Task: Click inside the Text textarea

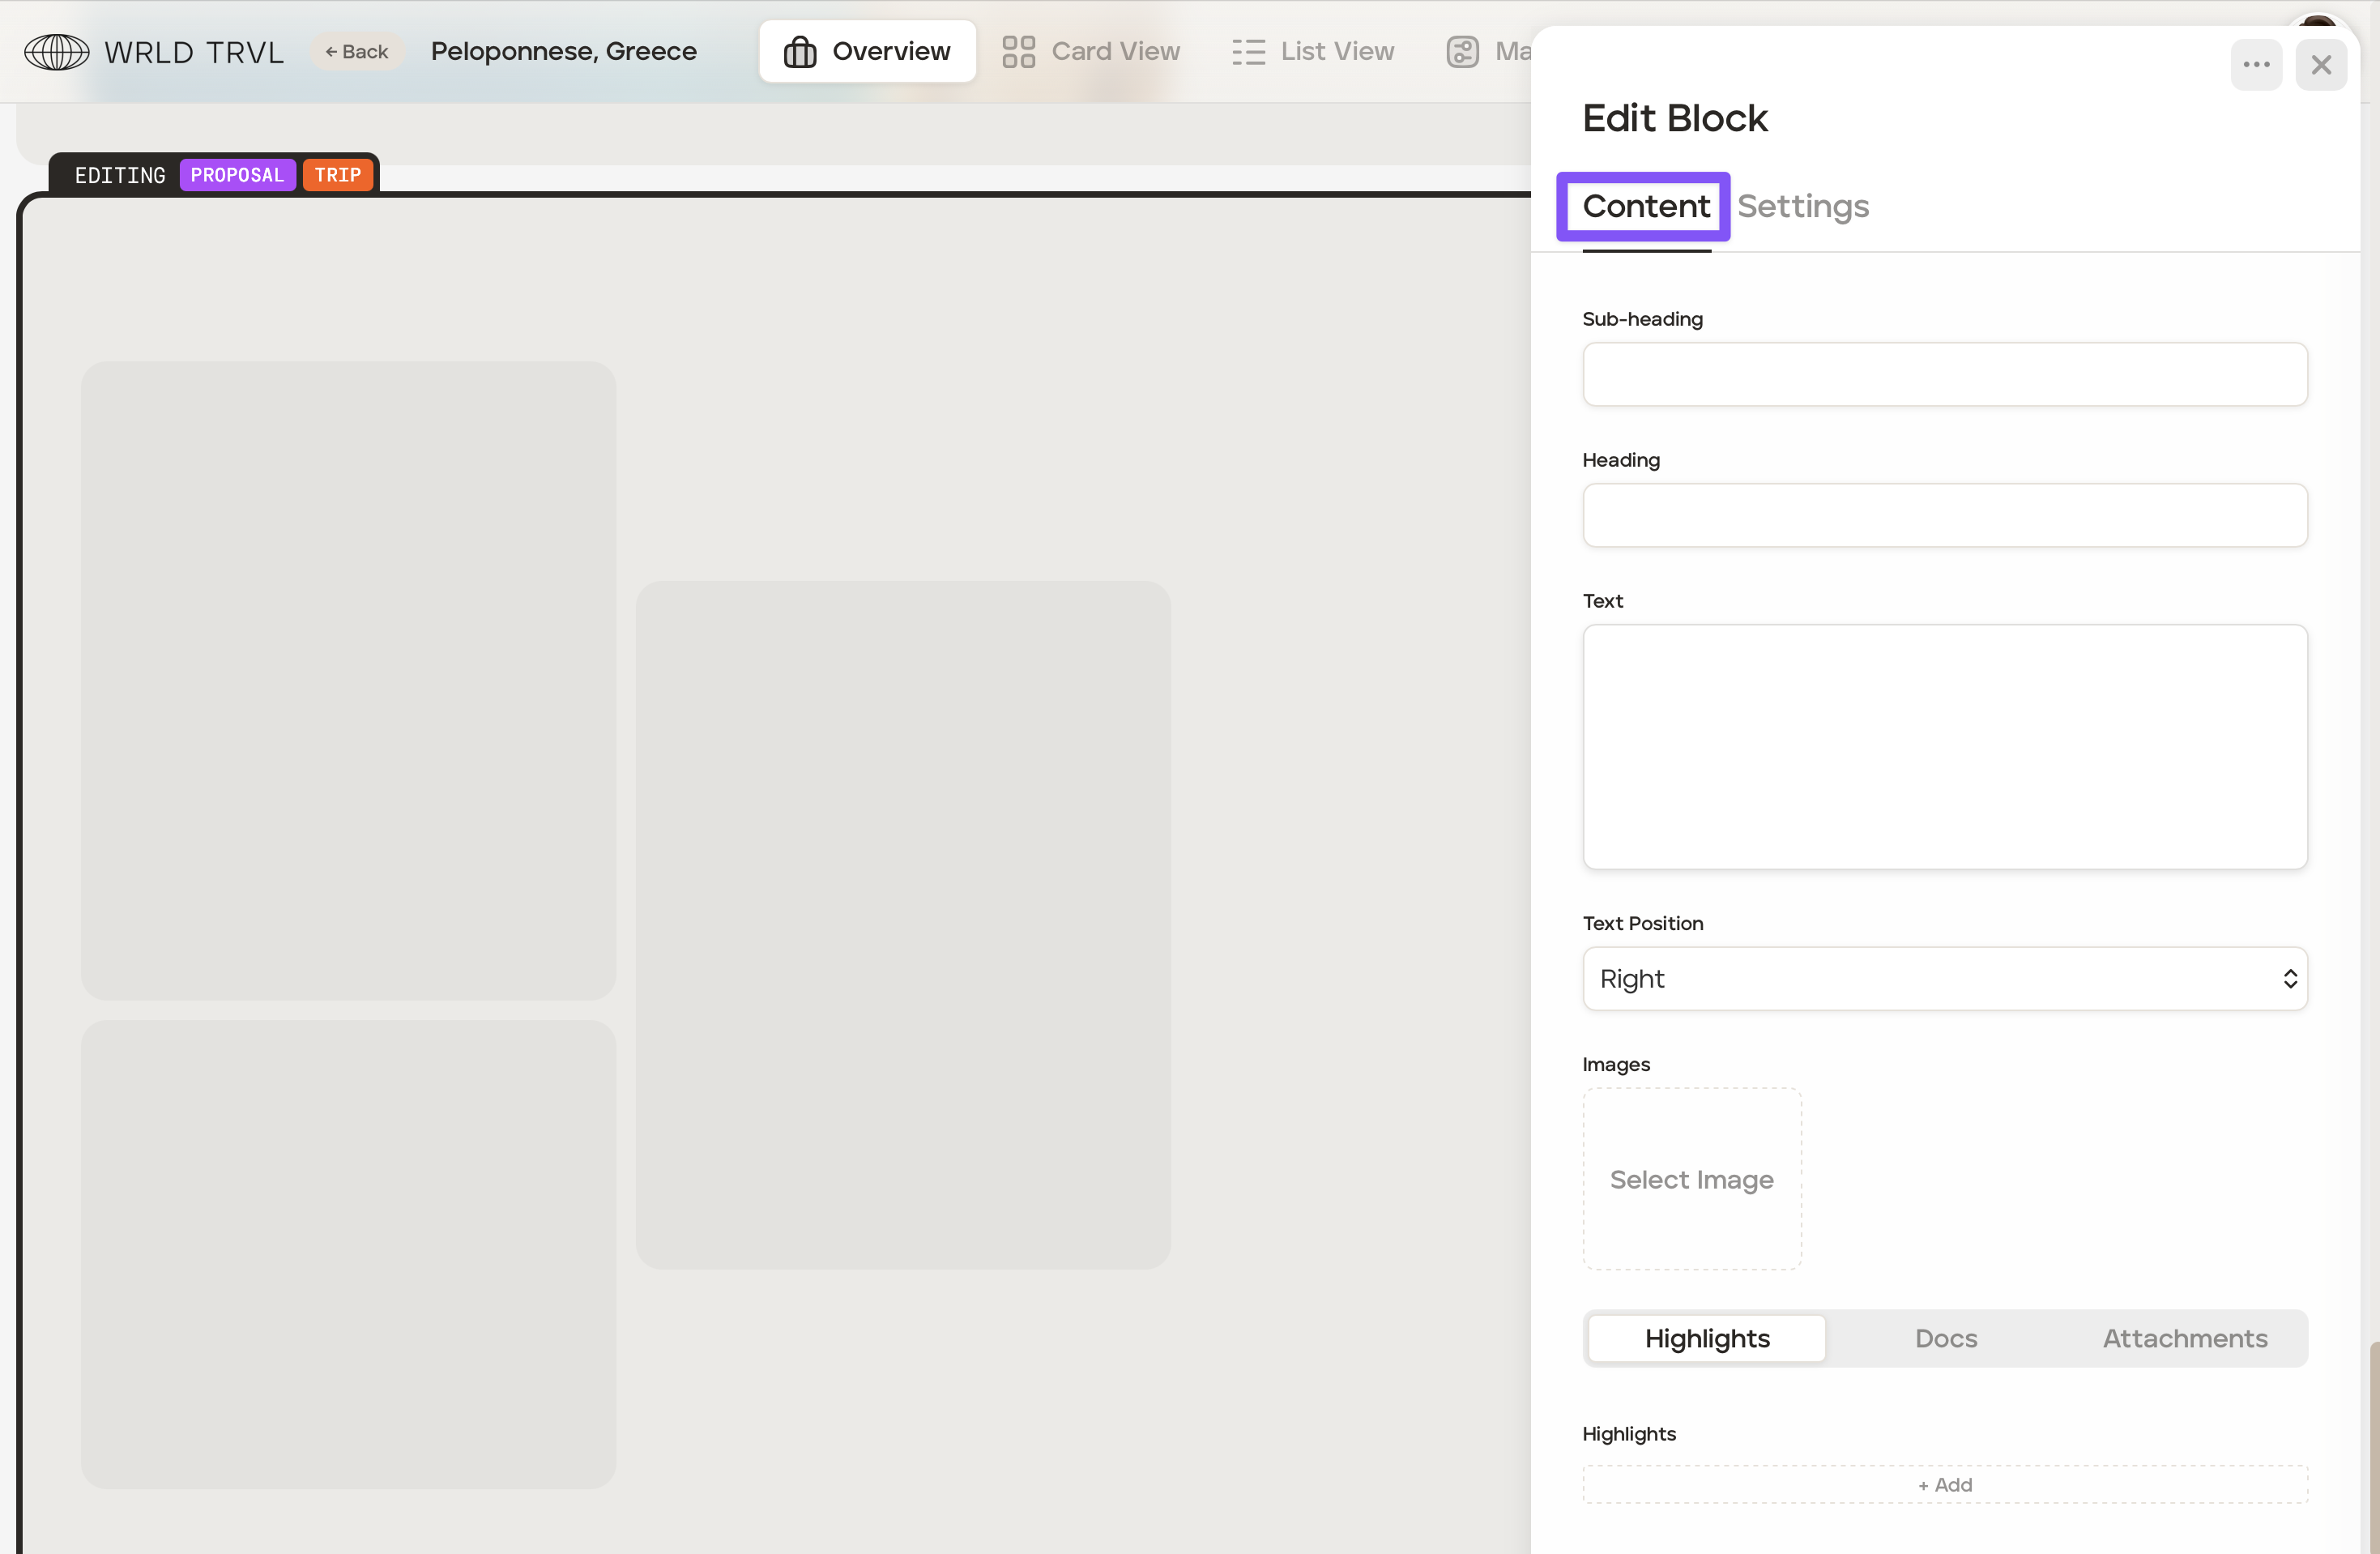Action: 1944,746
